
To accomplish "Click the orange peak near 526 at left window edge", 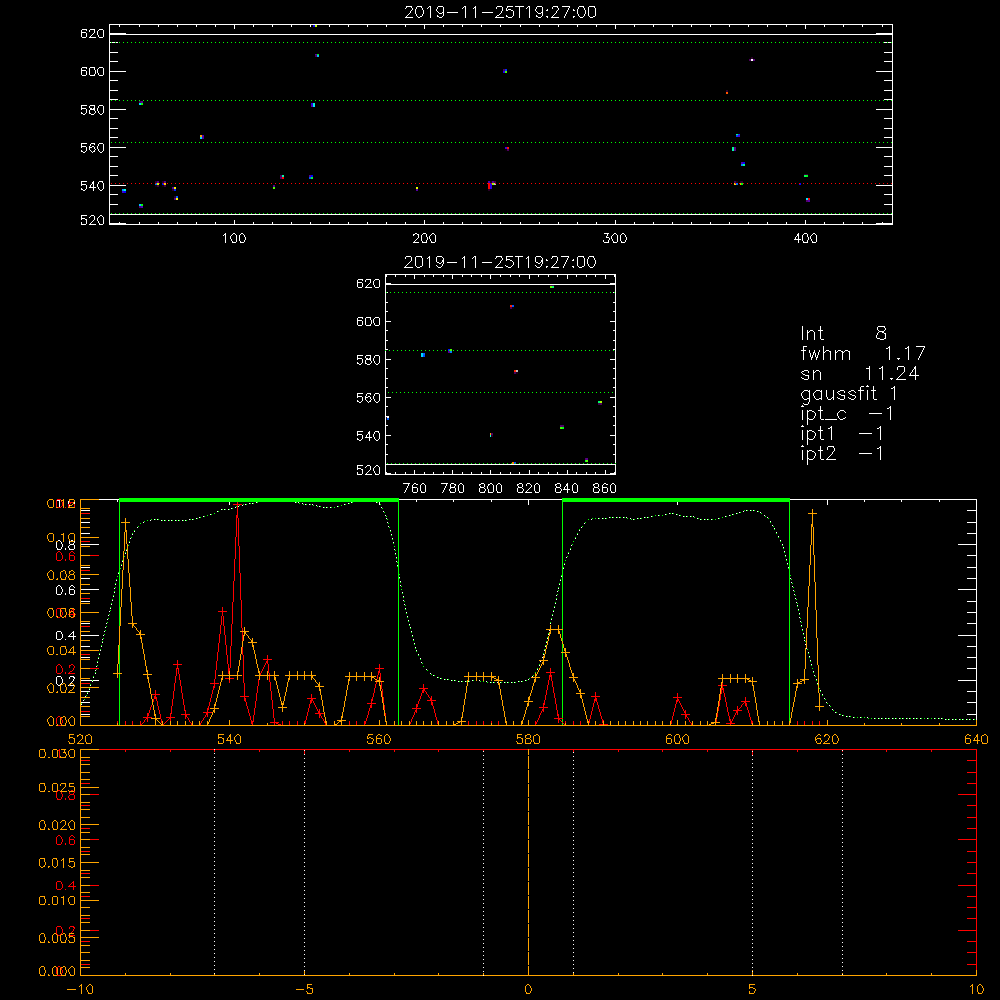I will click(x=126, y=522).
